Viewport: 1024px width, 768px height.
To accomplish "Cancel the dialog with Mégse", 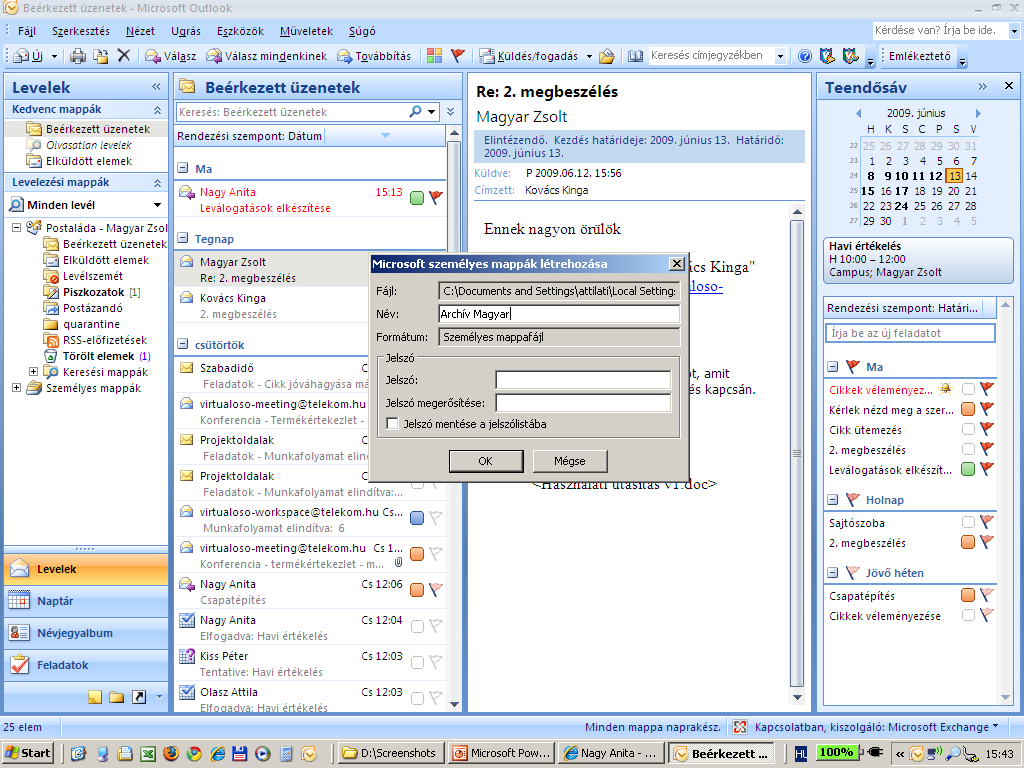I will [570, 461].
